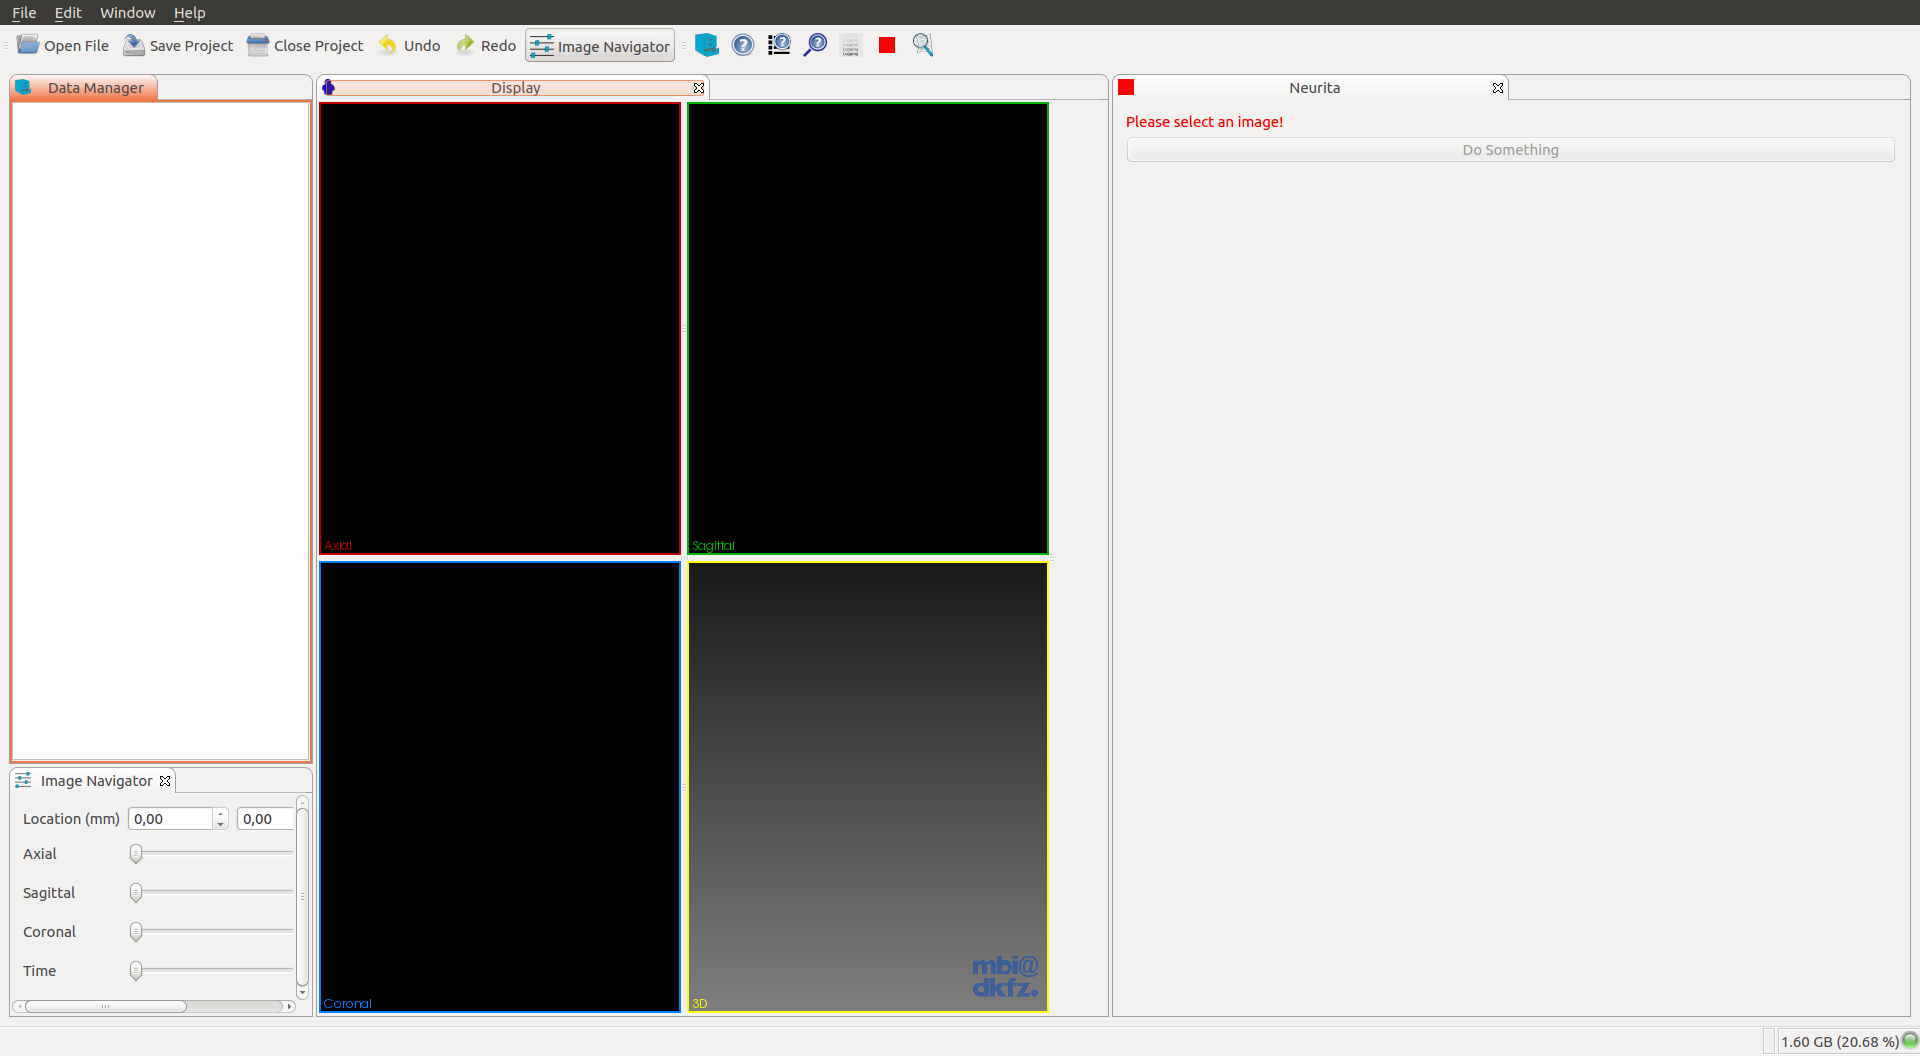This screenshot has width=1920, height=1056.
Task: Increase the first Location value with up arrow
Action: pyautogui.click(x=221, y=813)
